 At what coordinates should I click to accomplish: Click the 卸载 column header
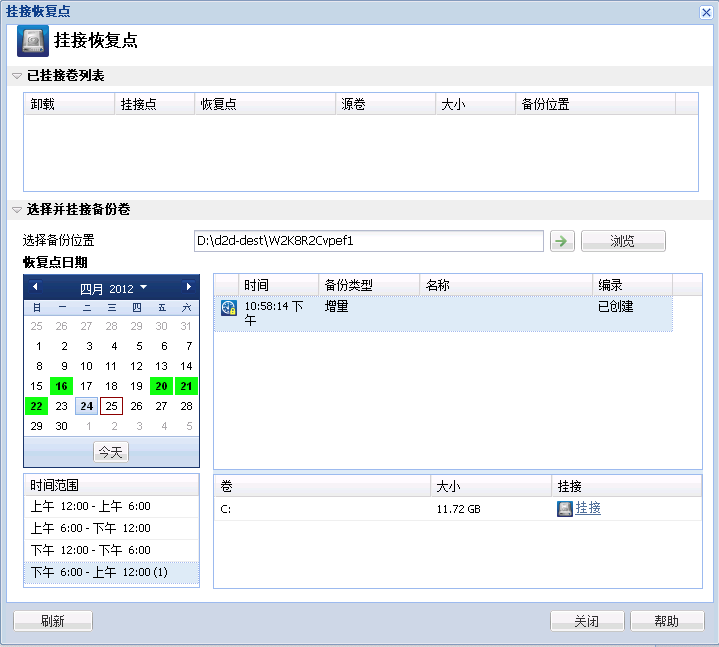(69, 104)
